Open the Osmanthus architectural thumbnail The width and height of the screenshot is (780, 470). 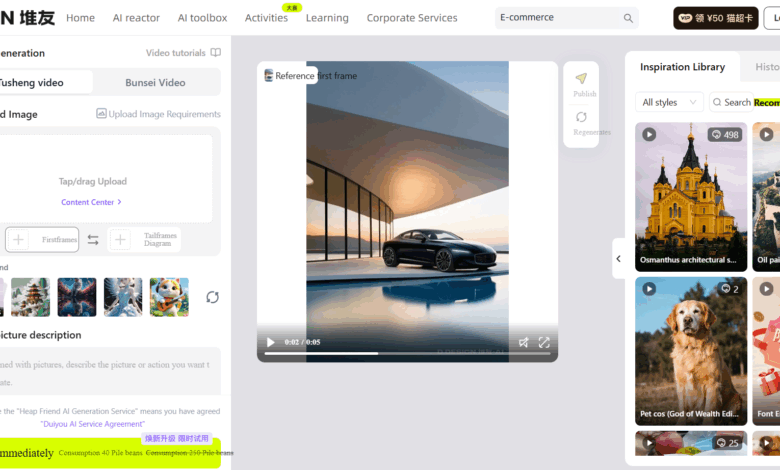point(690,195)
